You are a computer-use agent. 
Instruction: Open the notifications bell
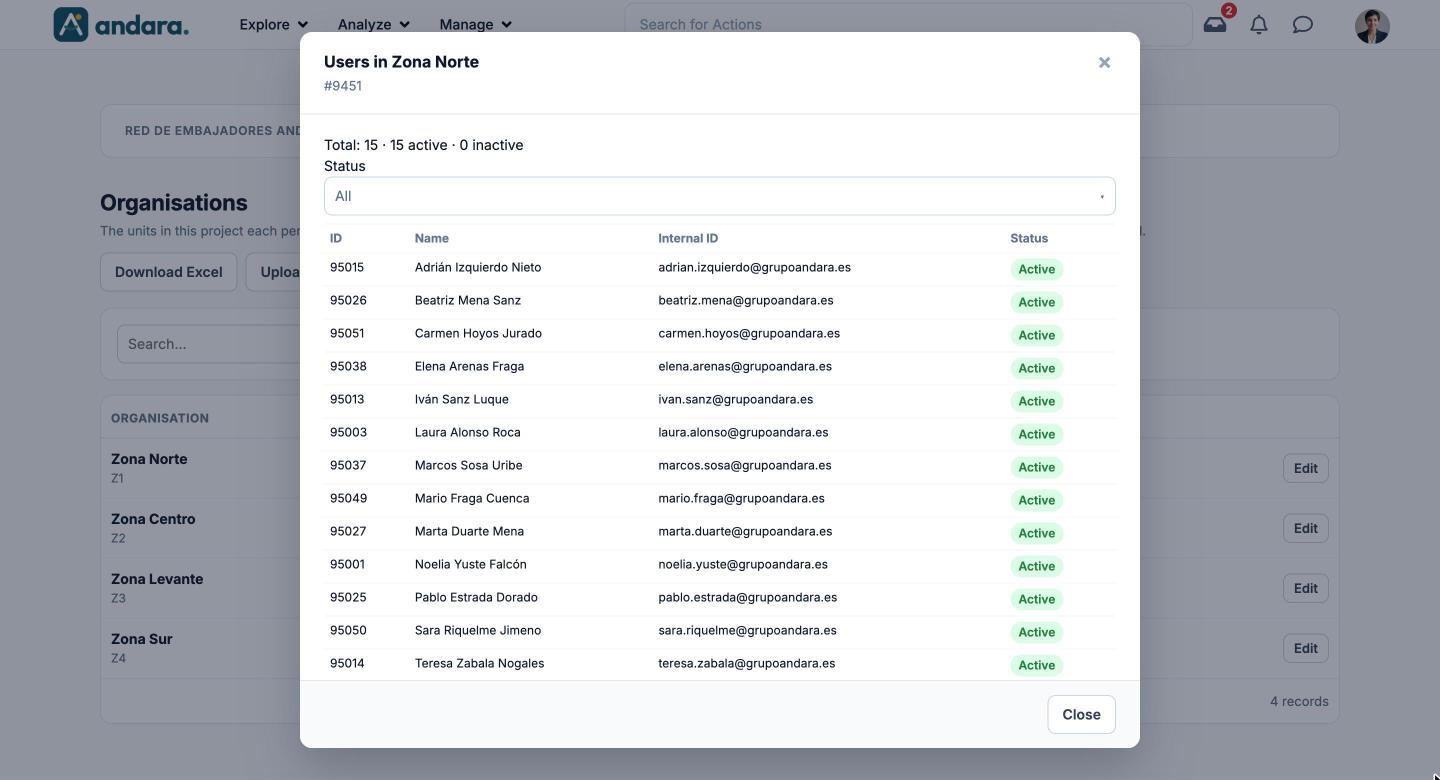[x=1259, y=24]
